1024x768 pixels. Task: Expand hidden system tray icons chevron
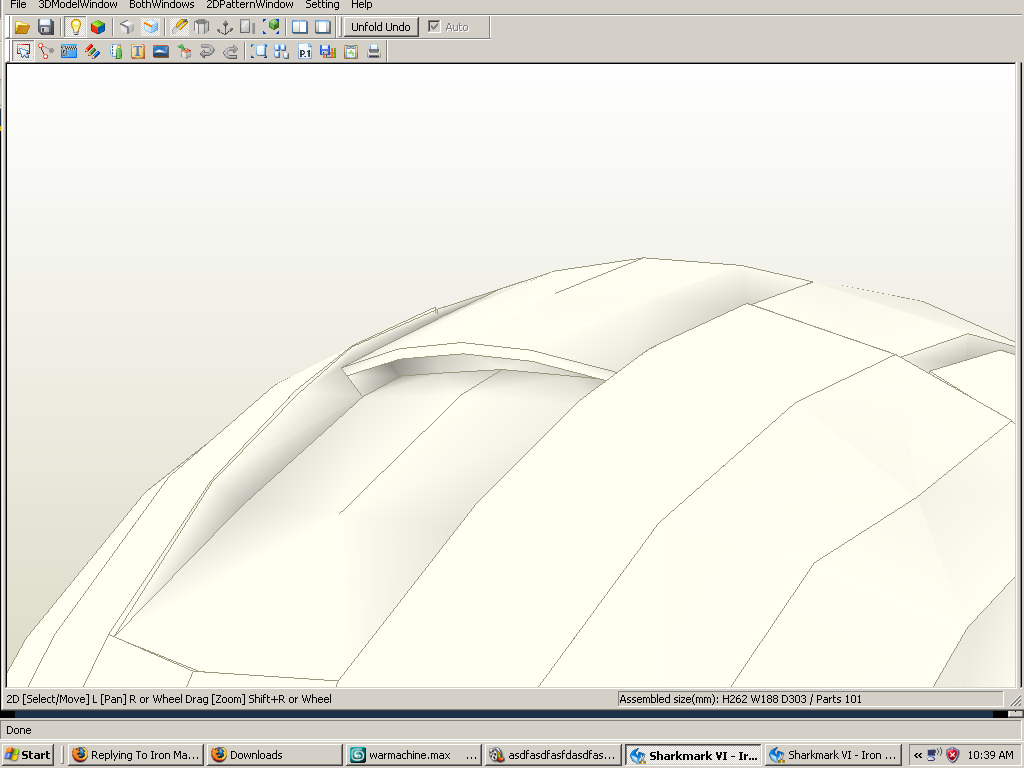(918, 755)
